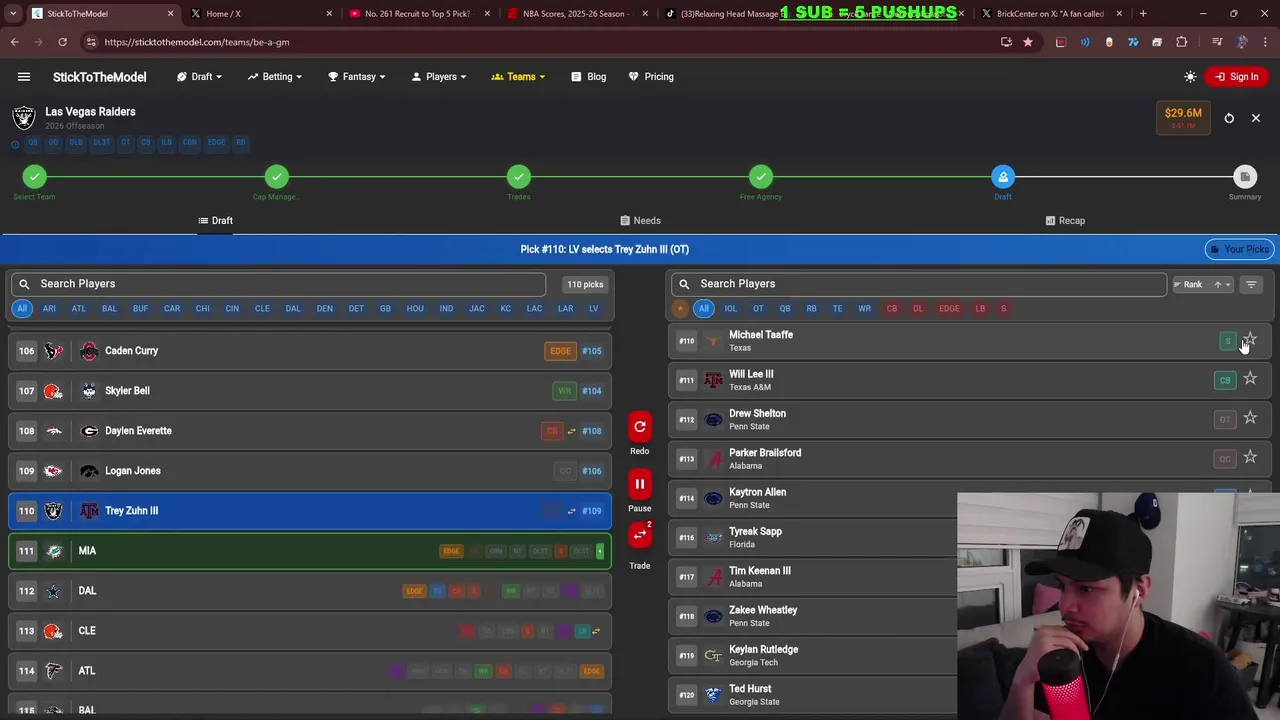Screen dimensions: 1280x720
Task: Go to the Cap Management step
Action: 277,177
